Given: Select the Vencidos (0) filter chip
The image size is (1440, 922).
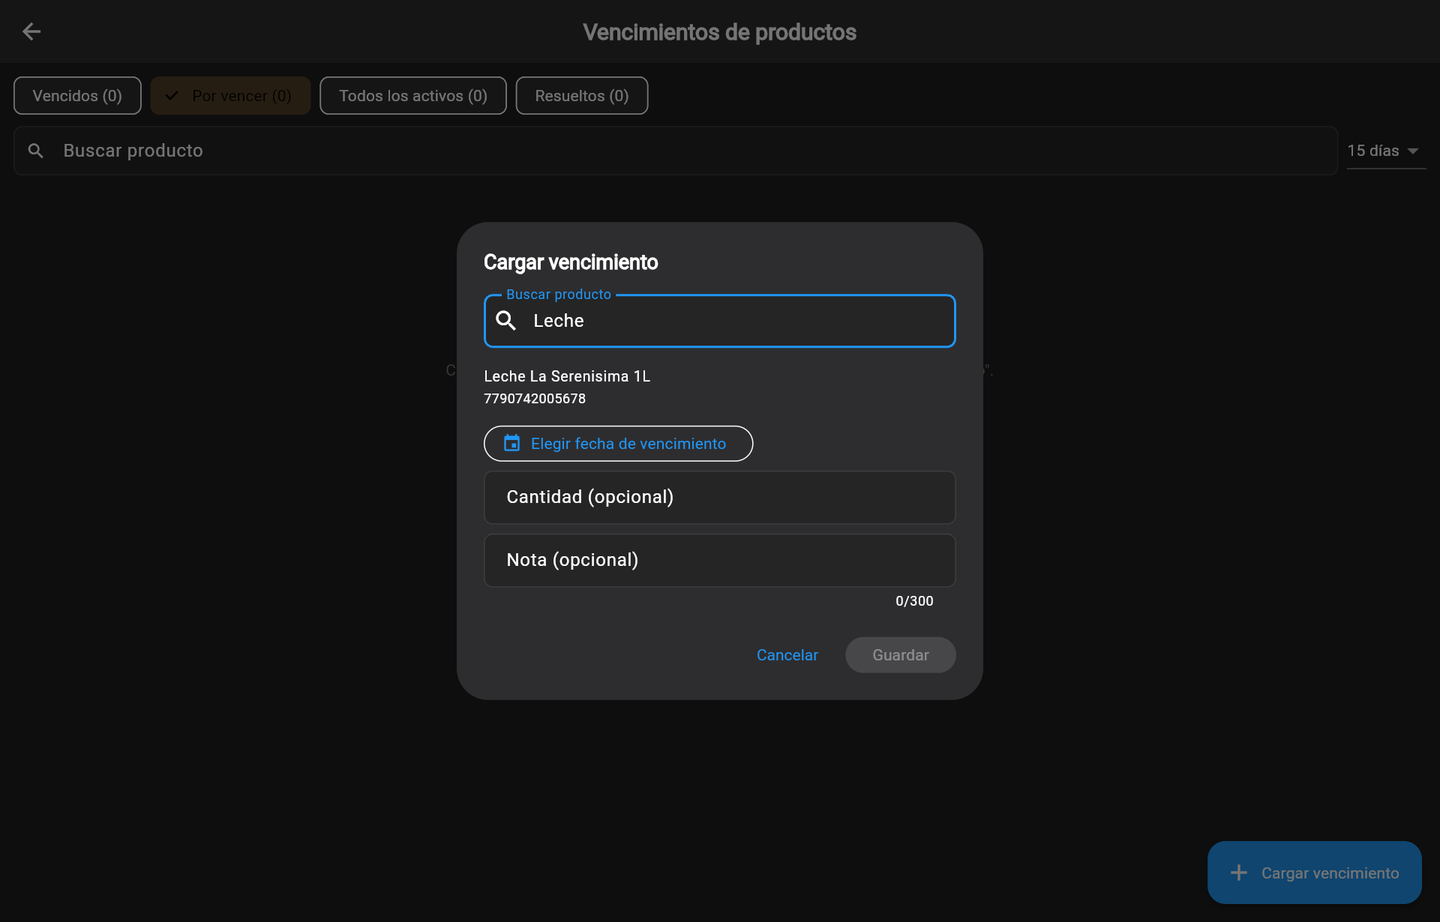Looking at the screenshot, I should (x=77, y=96).
